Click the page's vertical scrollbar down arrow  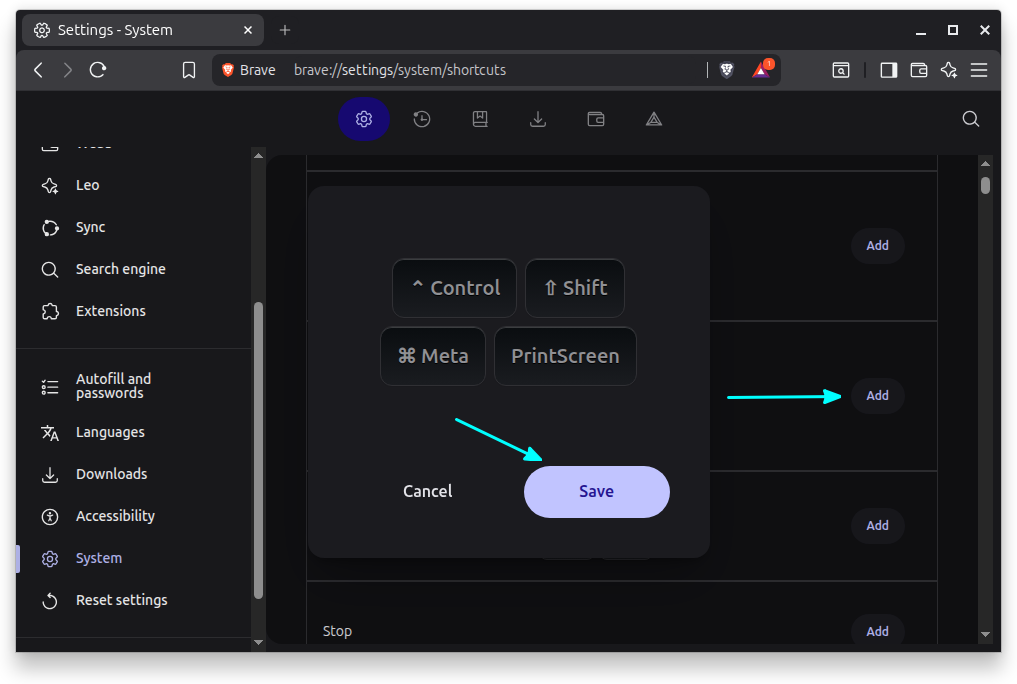[x=985, y=634]
